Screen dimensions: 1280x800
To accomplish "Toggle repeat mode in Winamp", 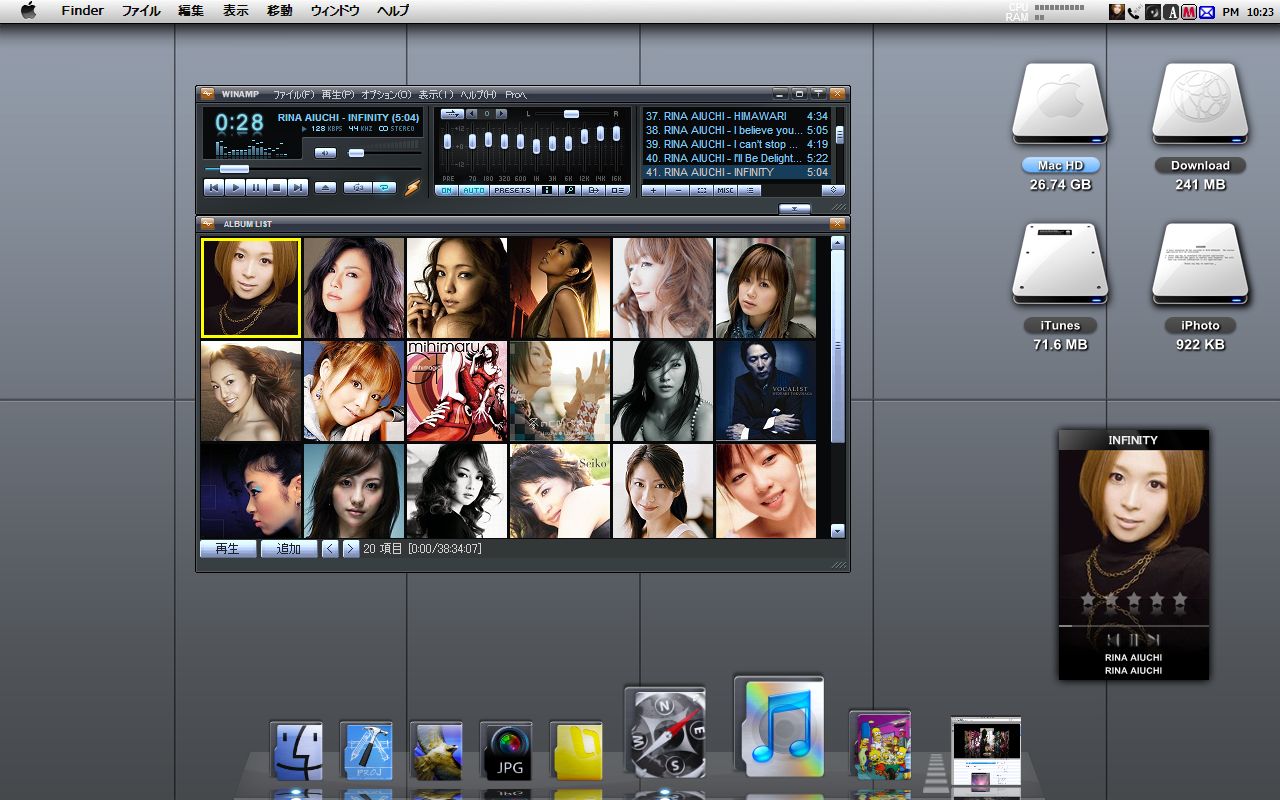I will click(x=384, y=187).
